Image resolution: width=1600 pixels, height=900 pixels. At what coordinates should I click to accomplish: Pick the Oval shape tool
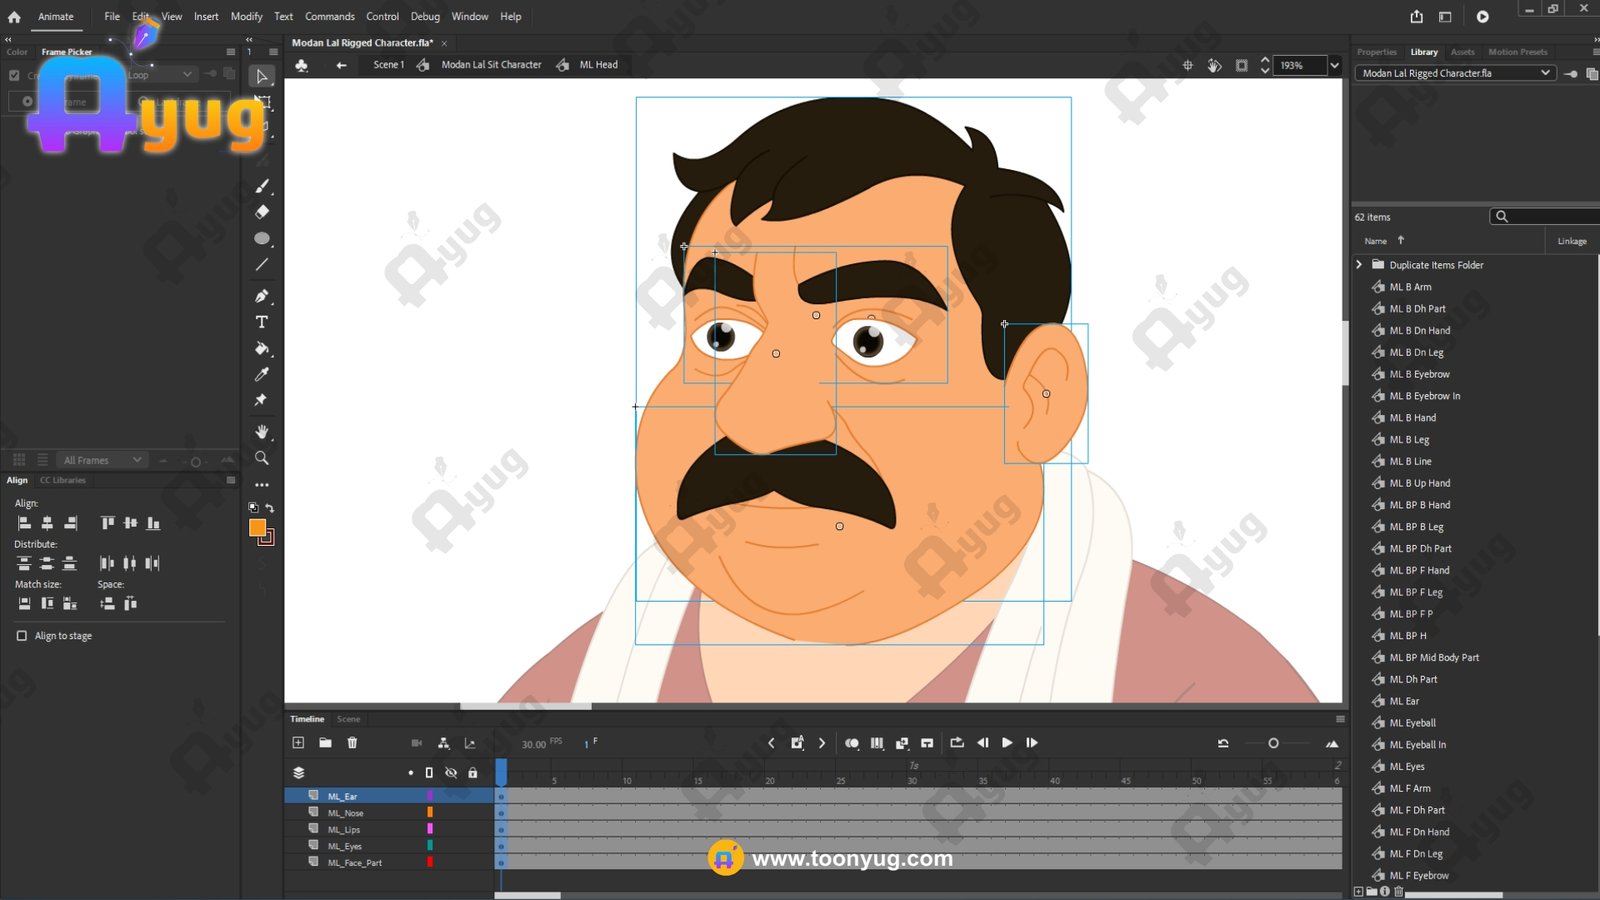pyautogui.click(x=262, y=238)
